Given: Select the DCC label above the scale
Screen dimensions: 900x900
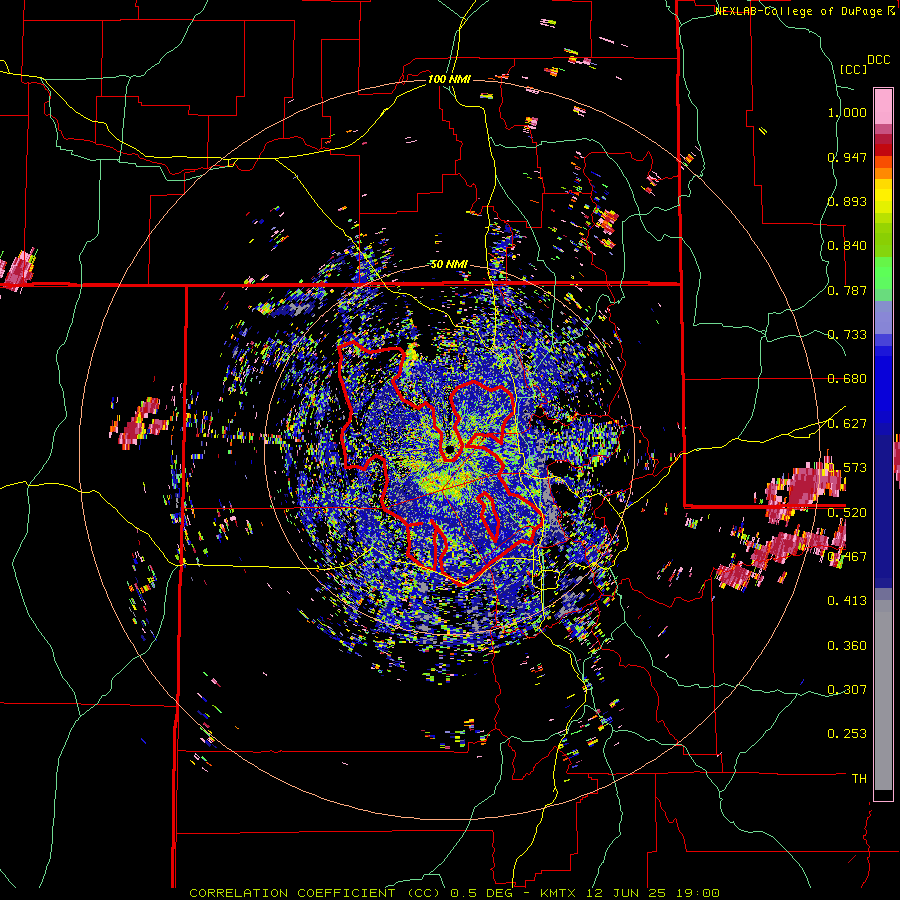Looking at the screenshot, I should click(x=879, y=60).
